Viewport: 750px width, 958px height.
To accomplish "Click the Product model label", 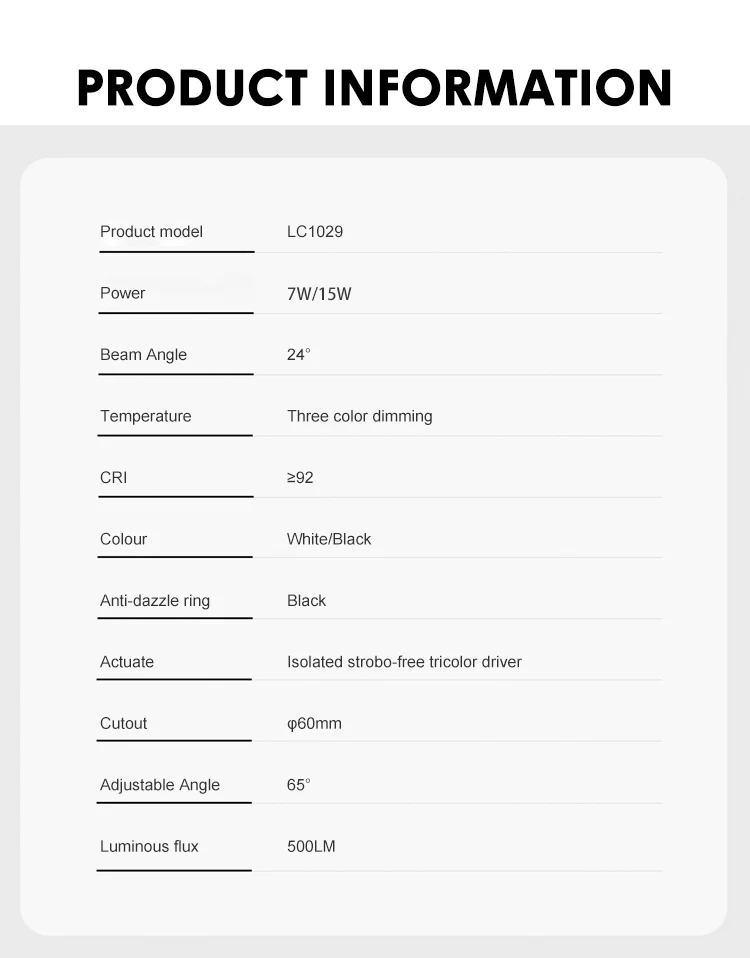I will point(151,232).
